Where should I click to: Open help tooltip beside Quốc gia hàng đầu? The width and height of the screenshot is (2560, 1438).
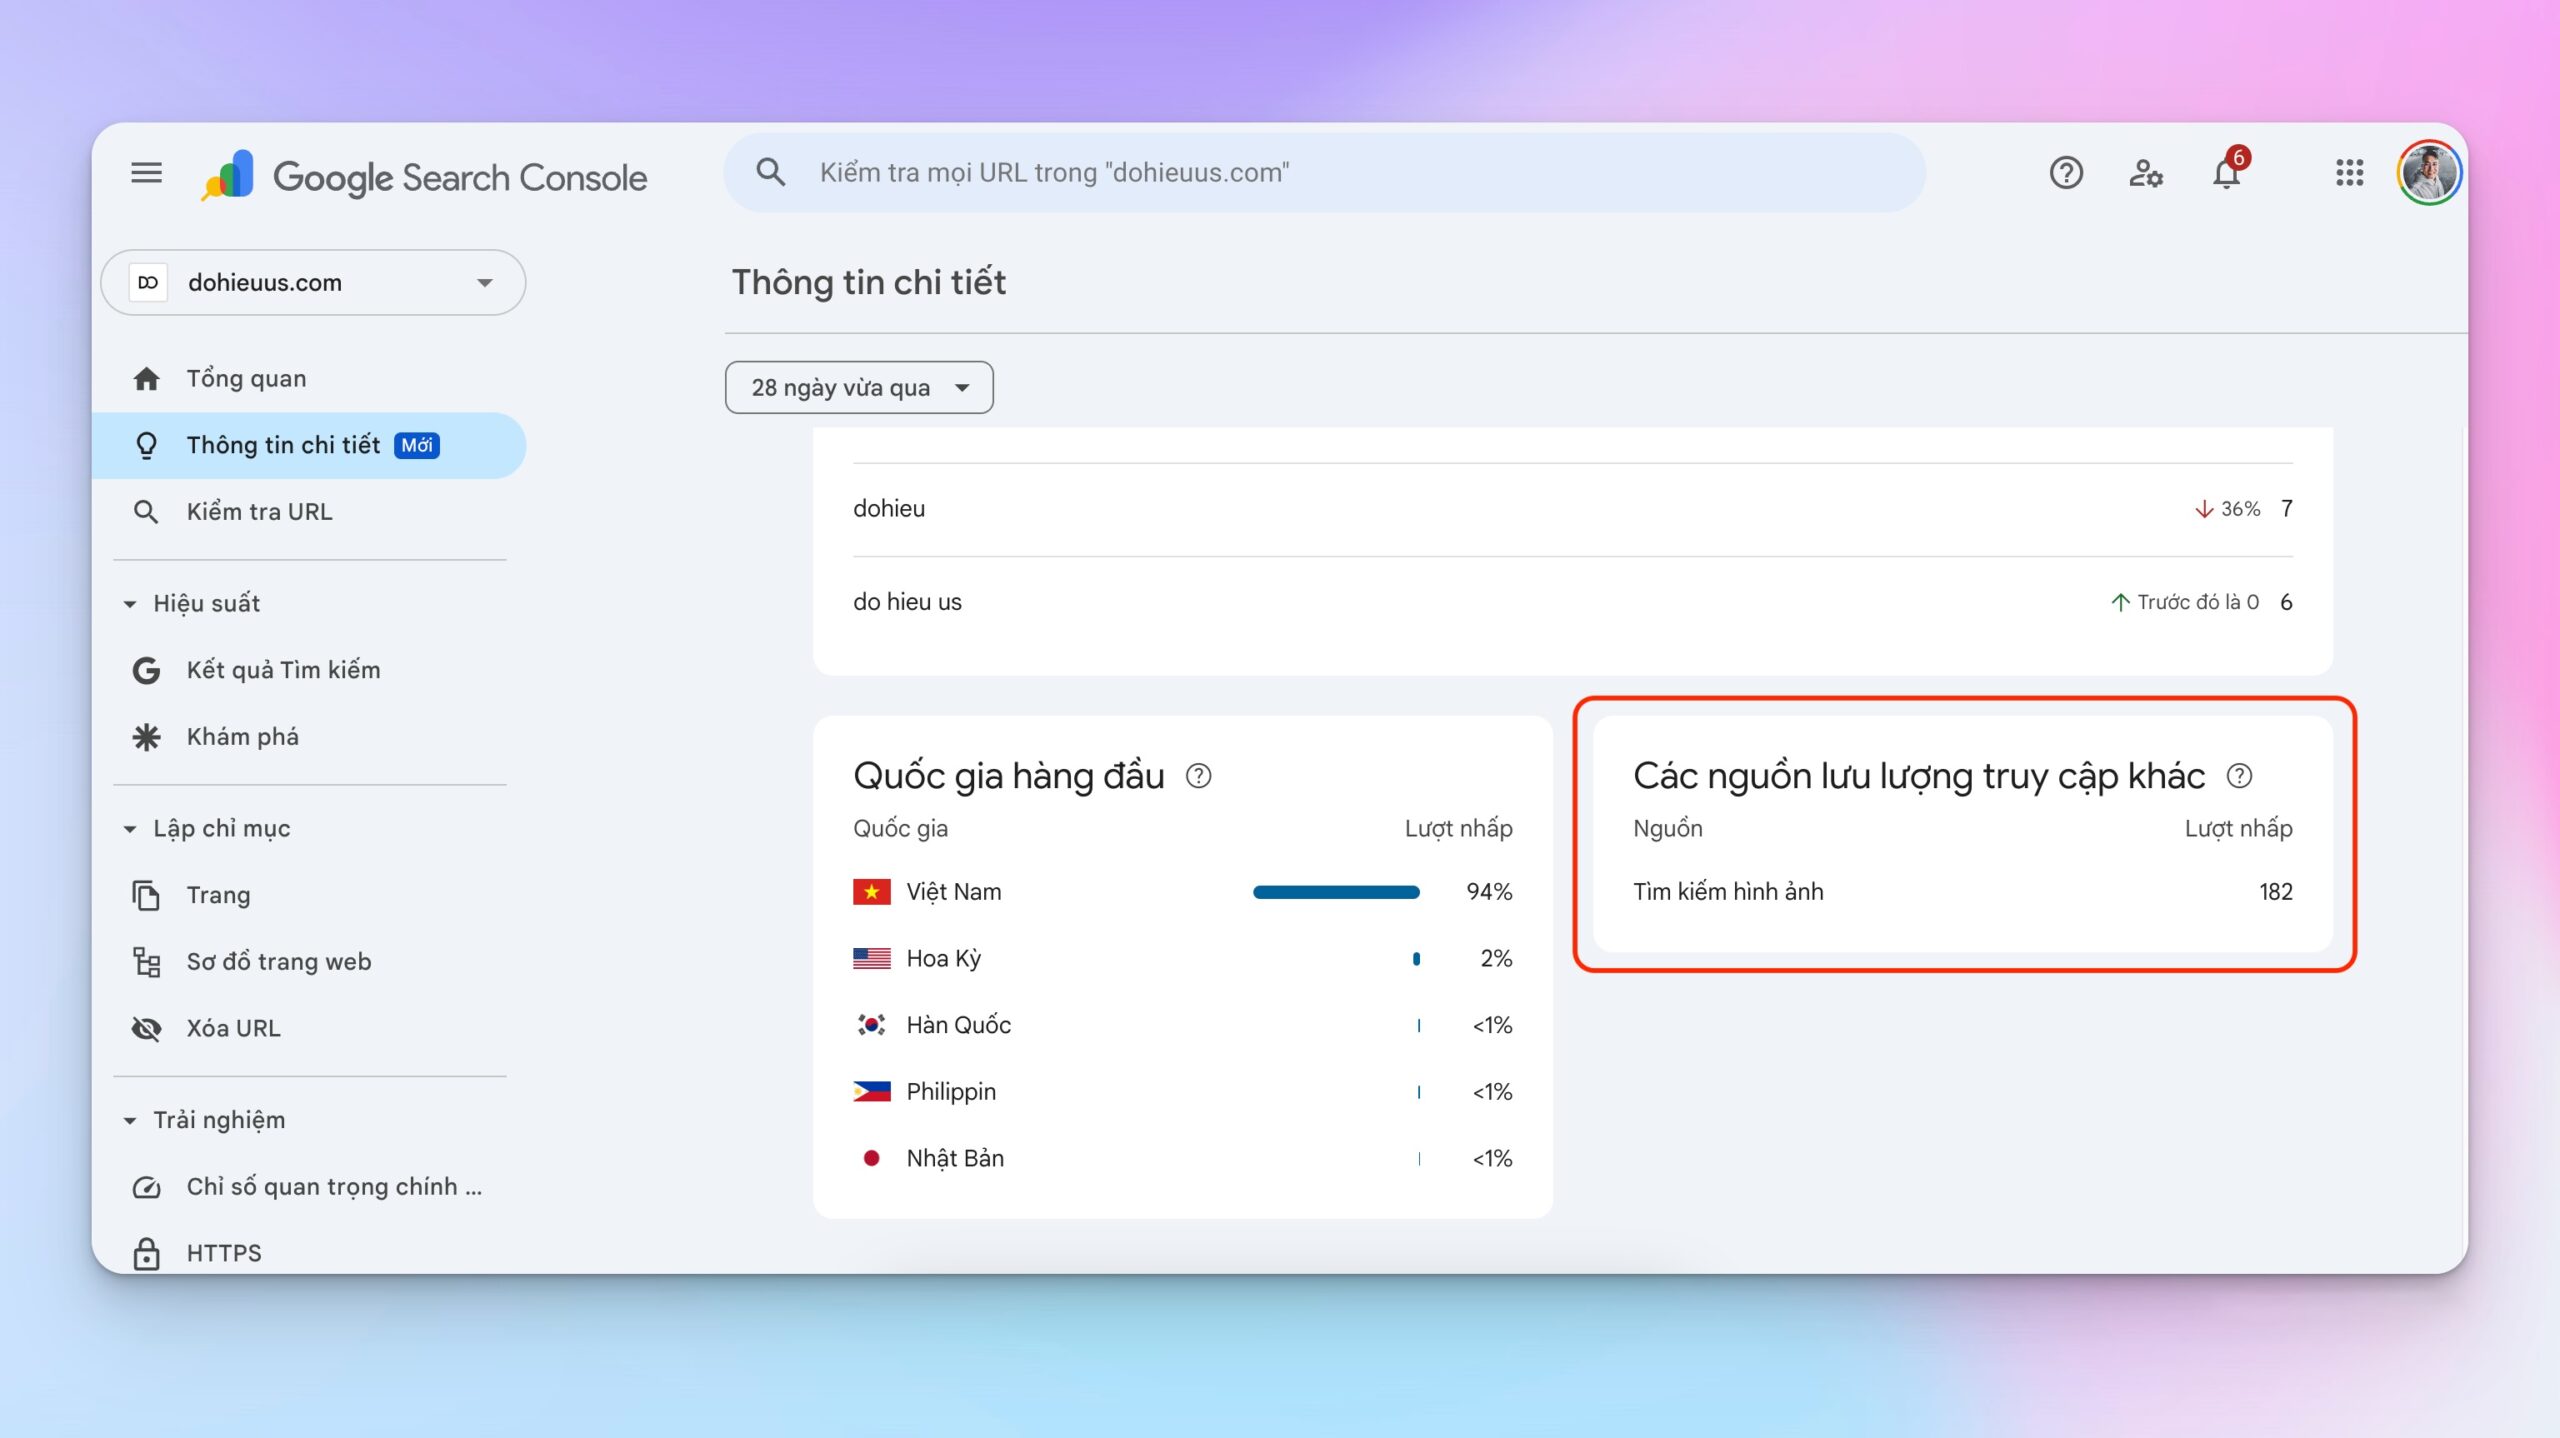(x=1198, y=776)
